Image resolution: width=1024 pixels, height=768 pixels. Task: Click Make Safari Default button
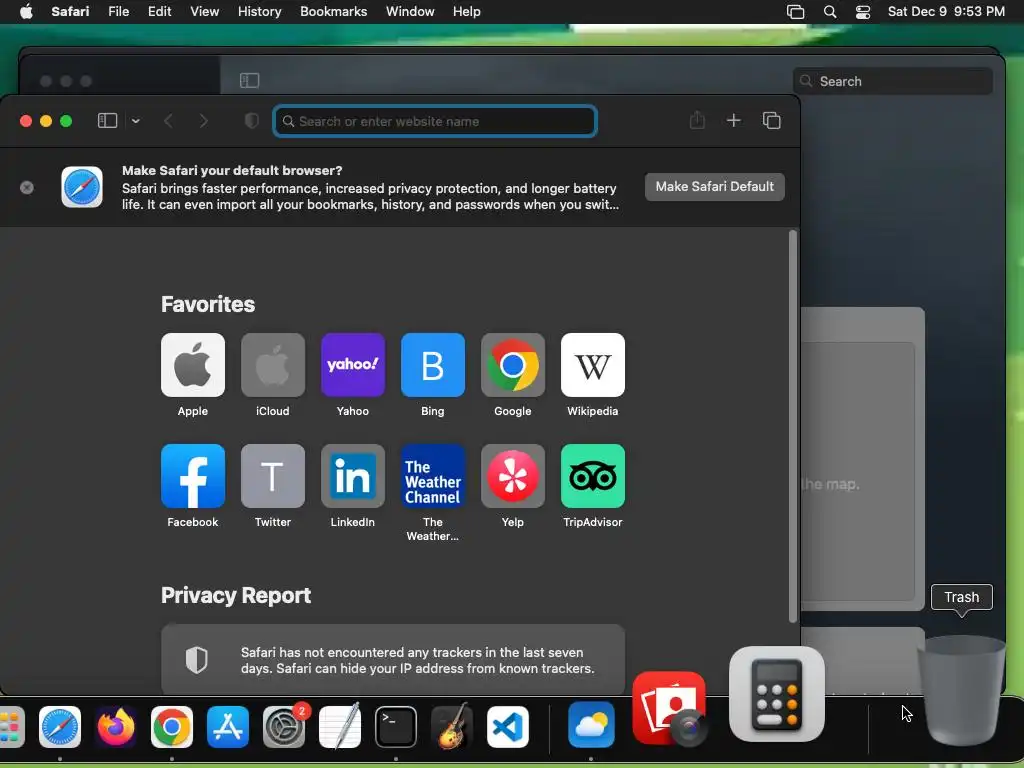(x=714, y=187)
